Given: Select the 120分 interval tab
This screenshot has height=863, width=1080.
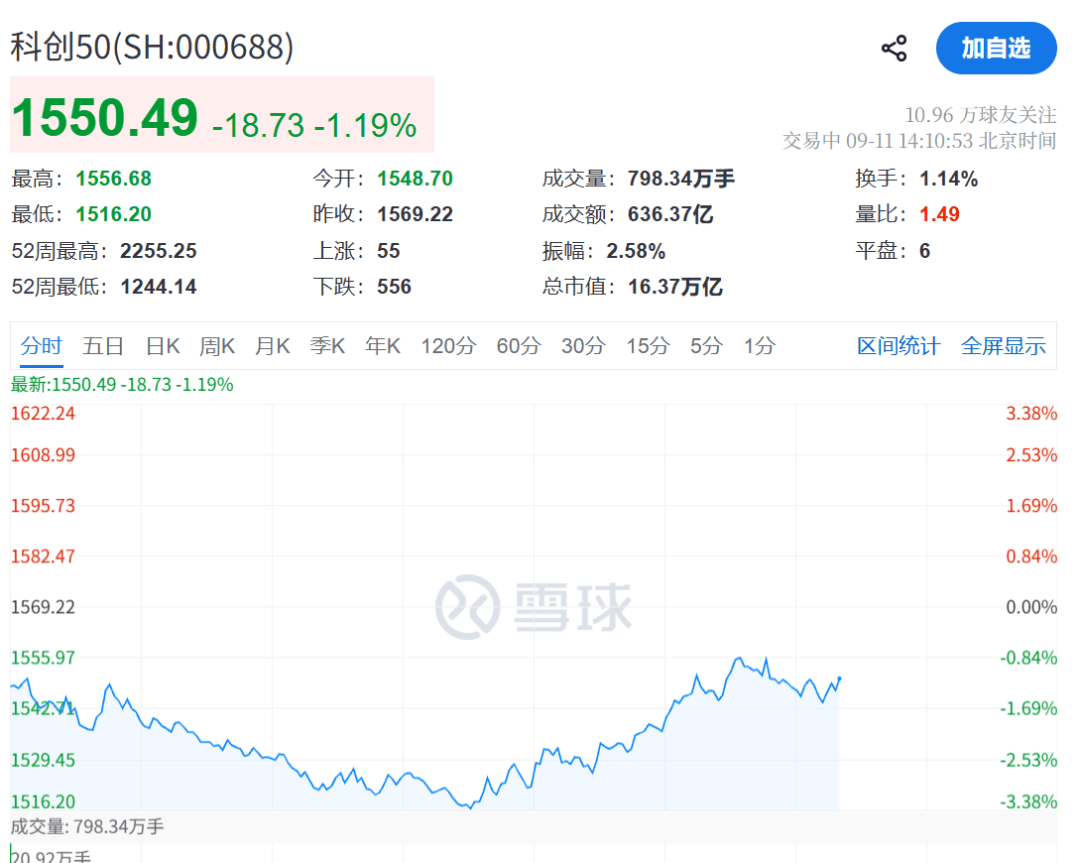Looking at the screenshot, I should tap(448, 346).
